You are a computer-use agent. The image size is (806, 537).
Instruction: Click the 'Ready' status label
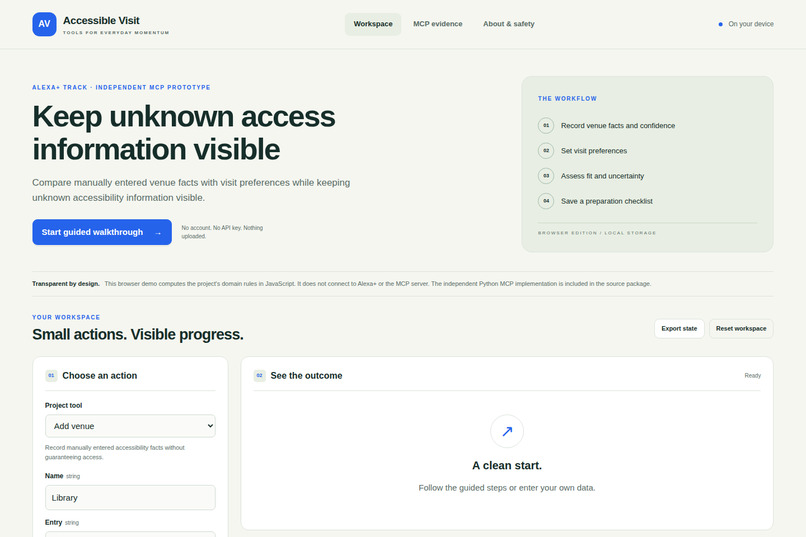753,376
